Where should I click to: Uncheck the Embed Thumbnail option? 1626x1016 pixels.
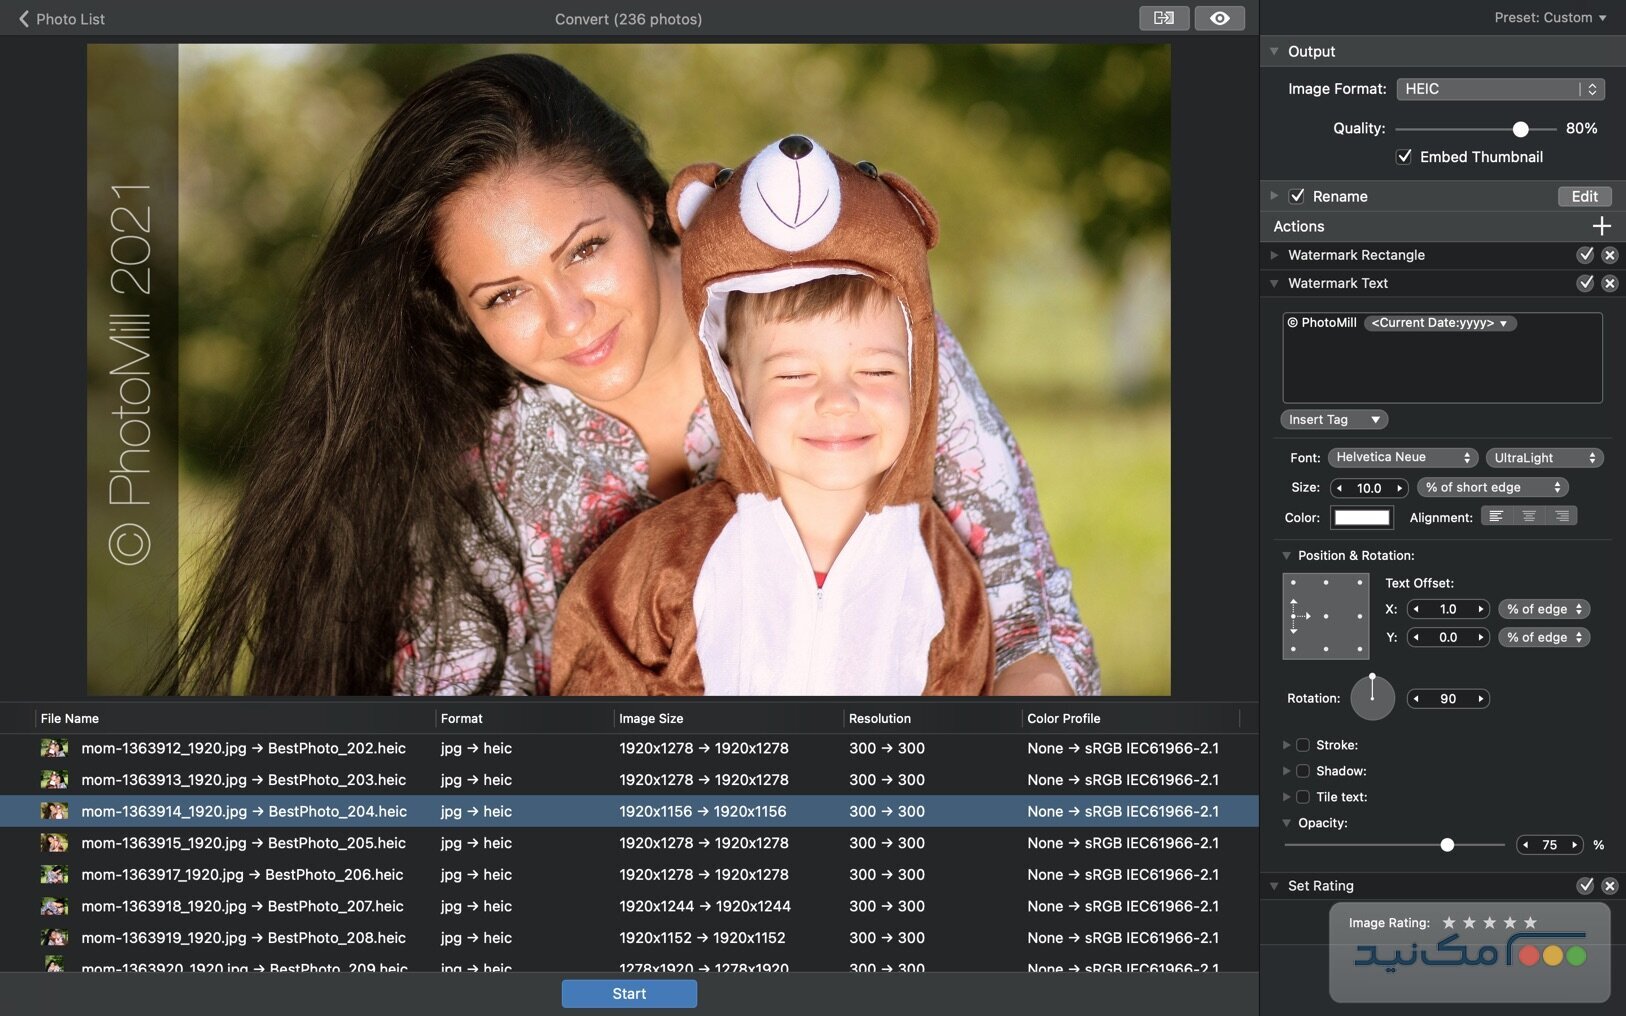click(x=1405, y=156)
